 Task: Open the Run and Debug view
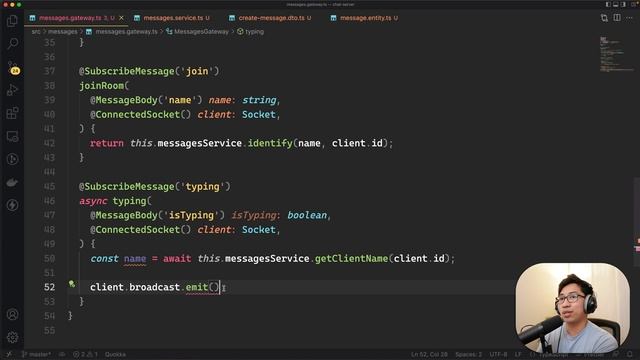(x=12, y=90)
